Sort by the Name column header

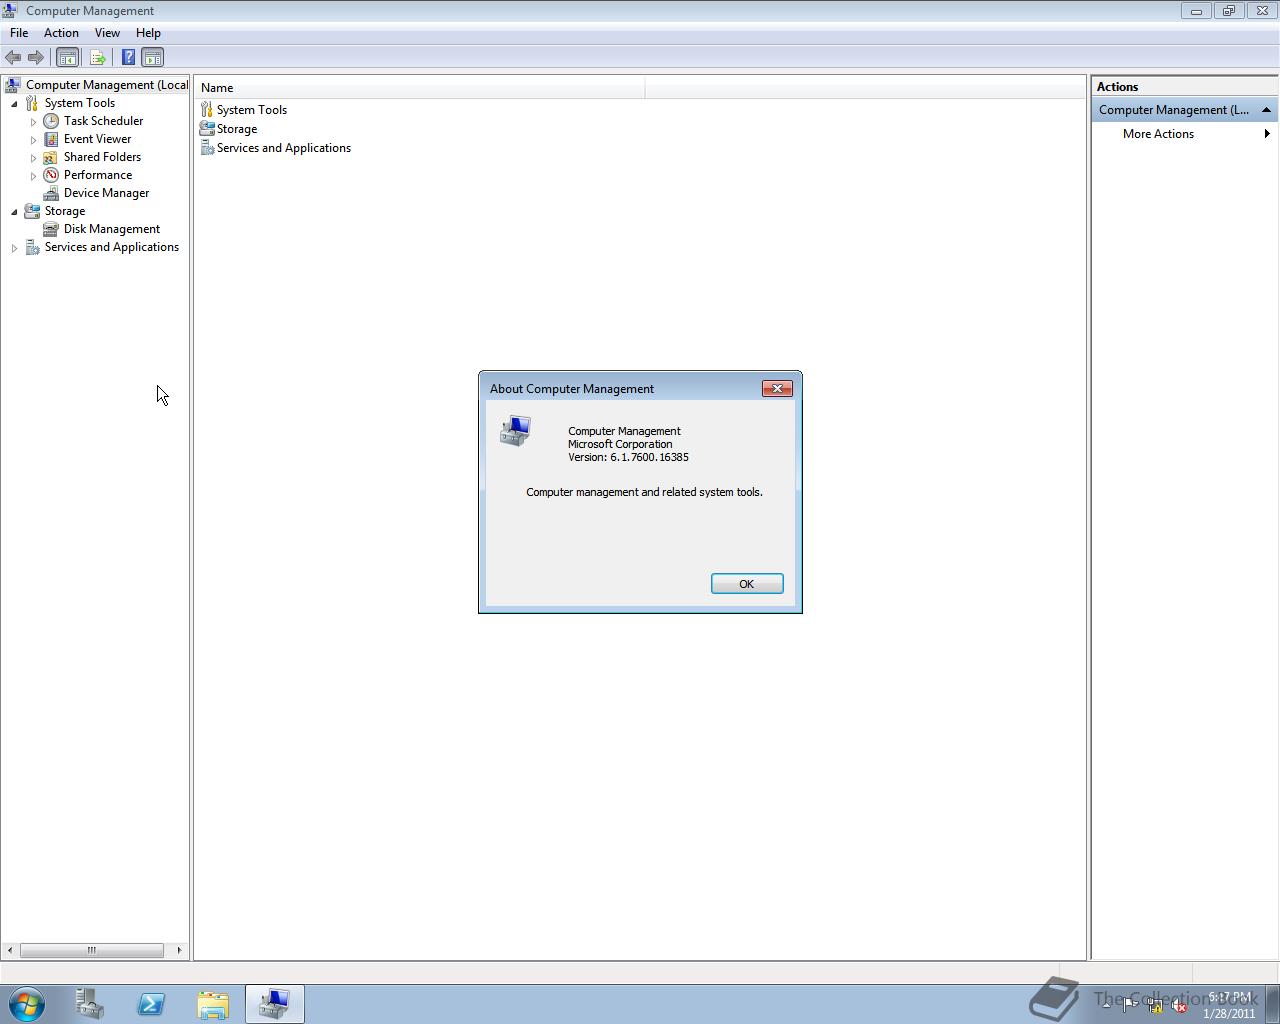[x=420, y=88]
